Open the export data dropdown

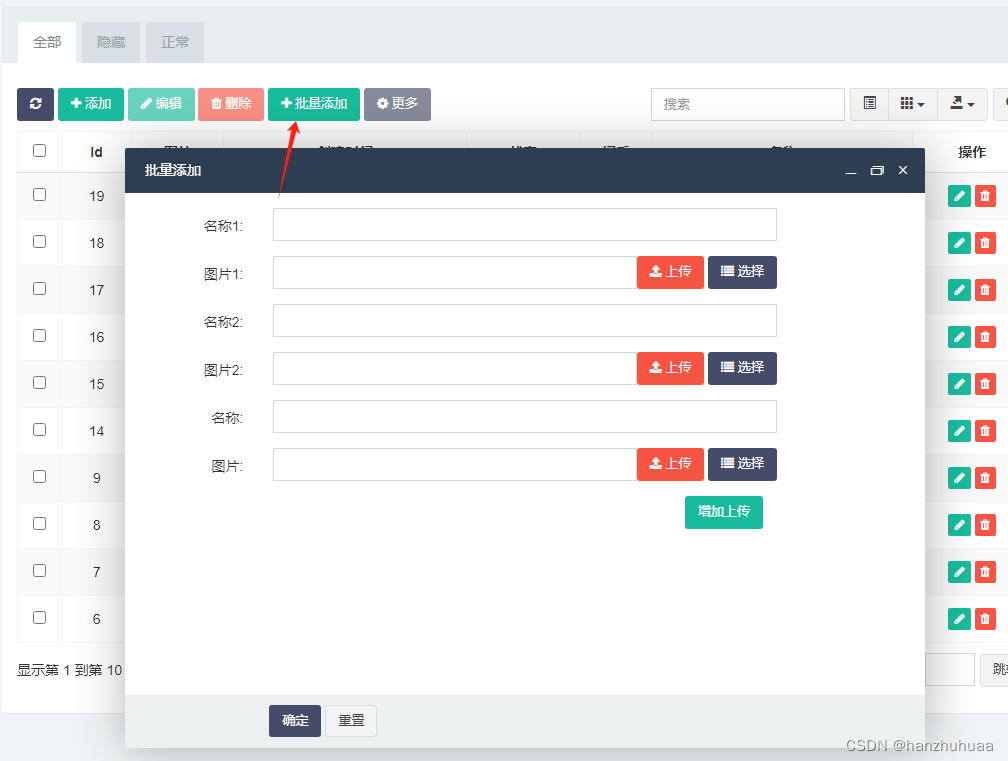(x=962, y=104)
